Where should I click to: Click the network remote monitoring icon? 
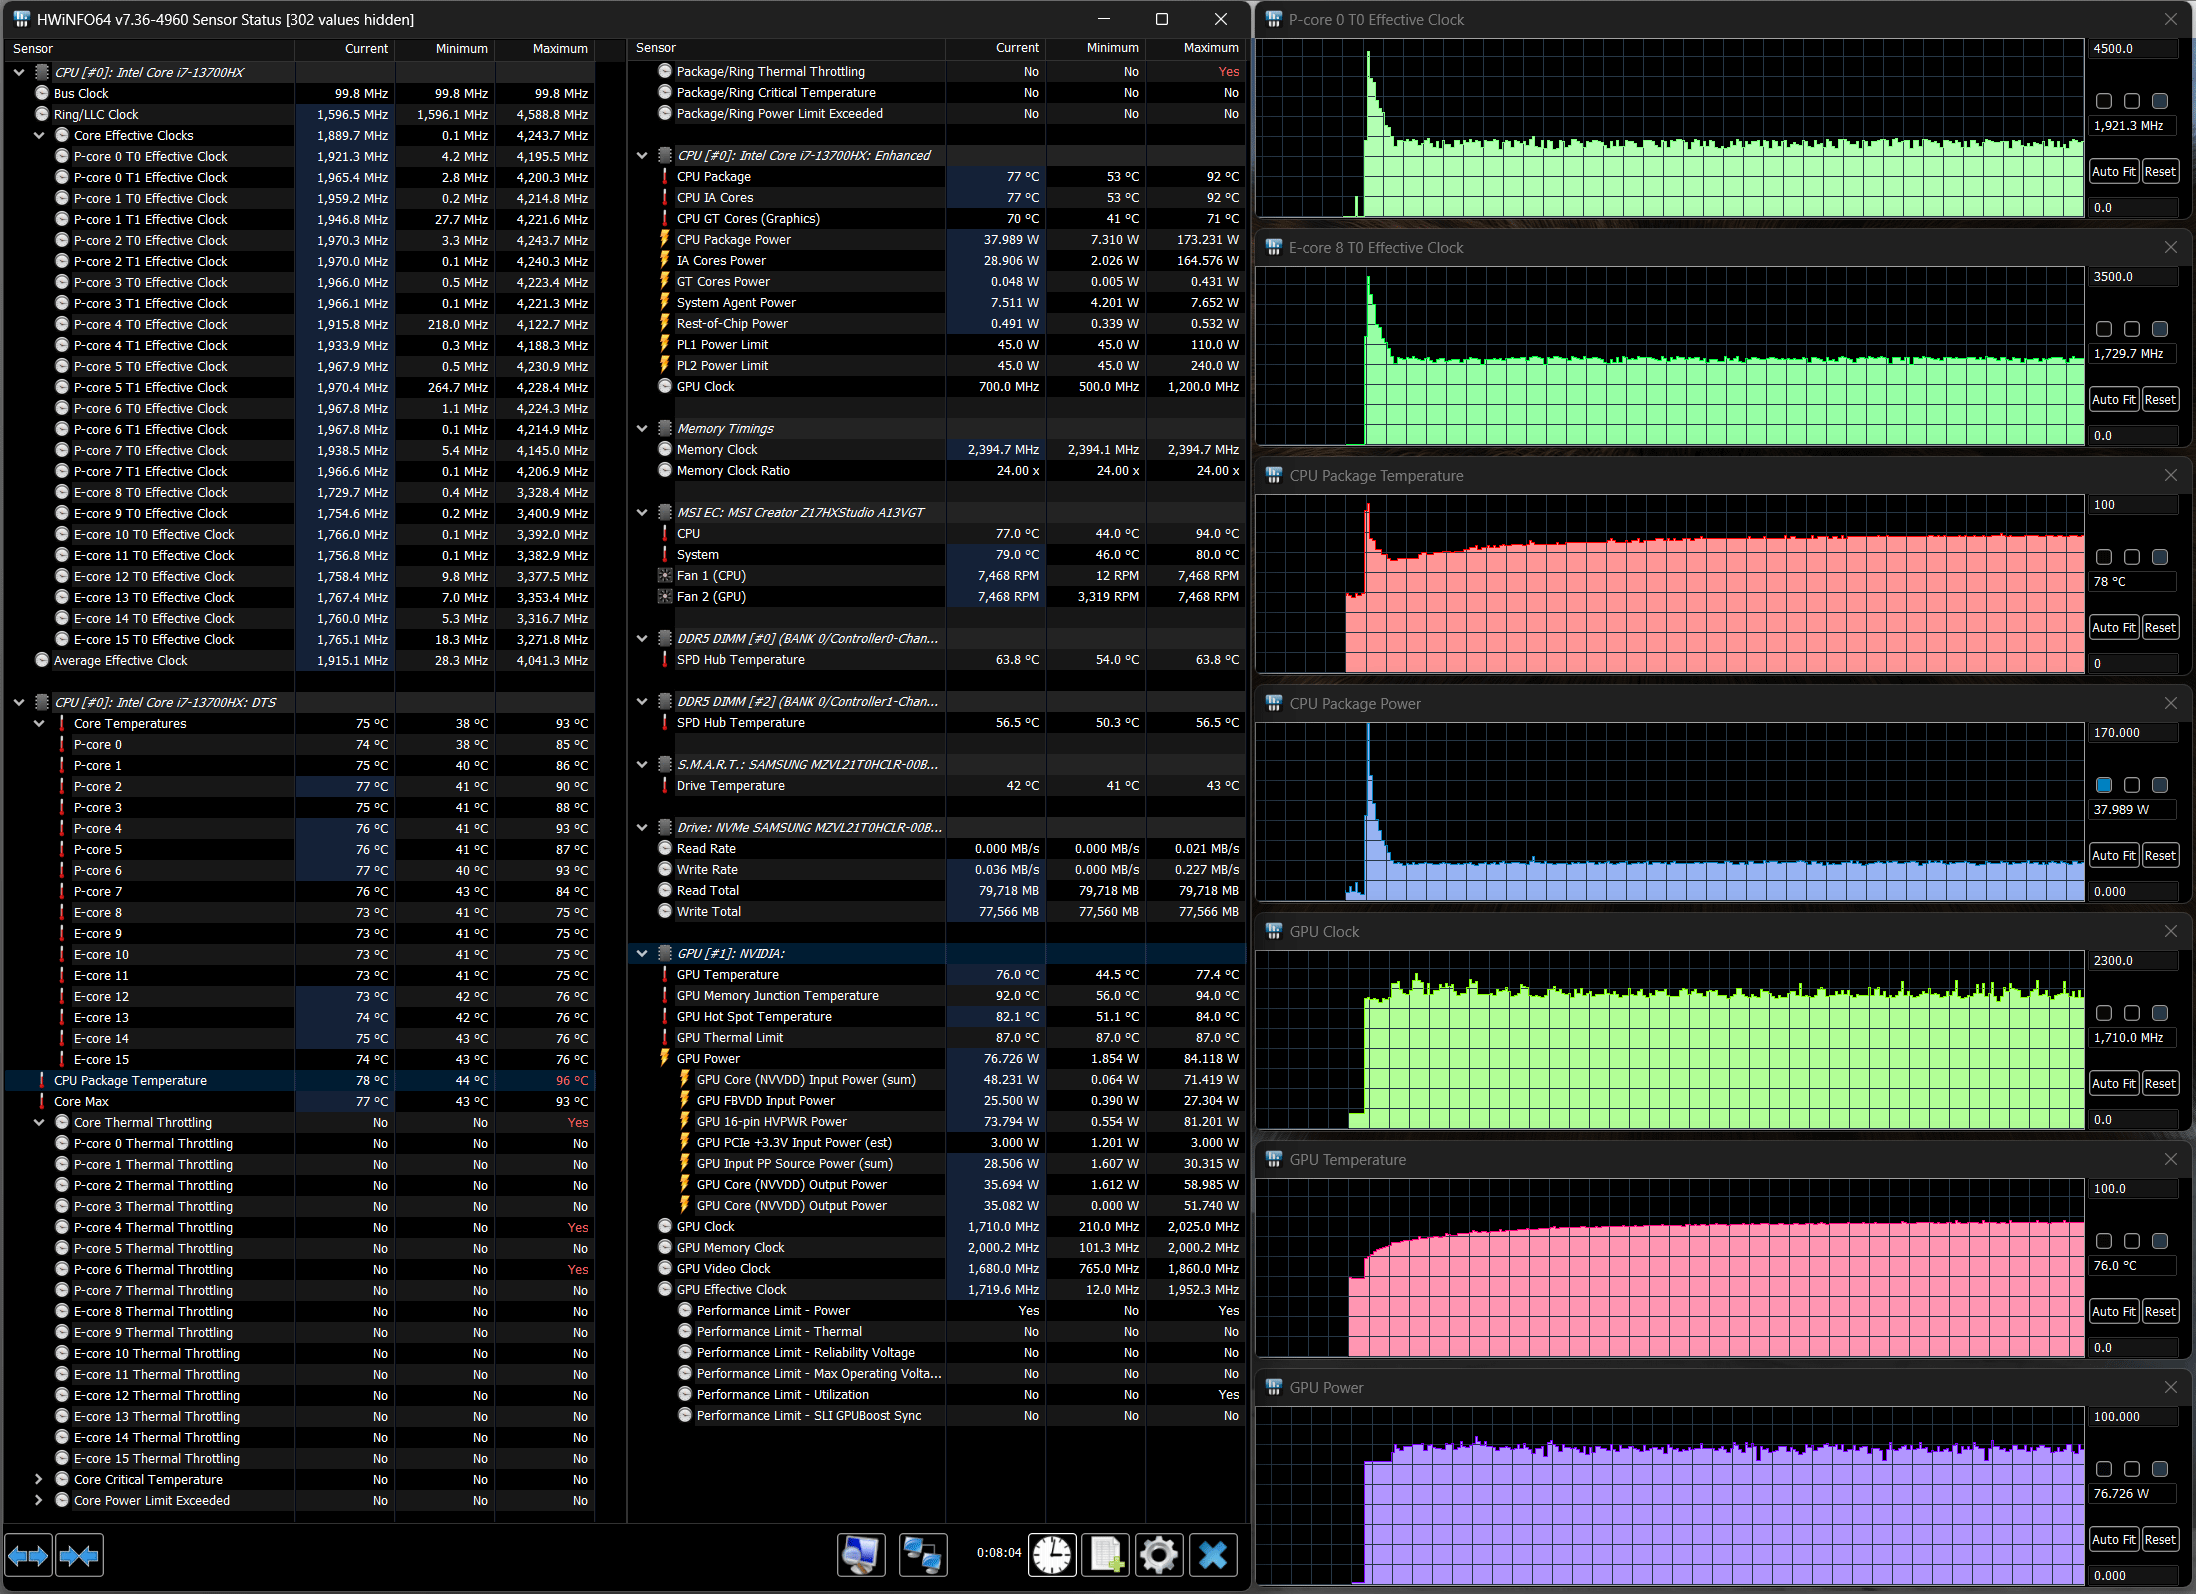(922, 1555)
